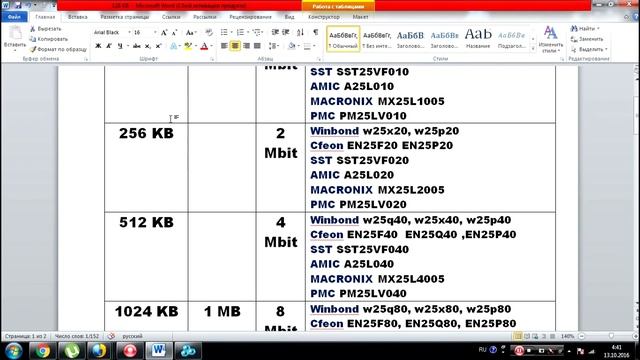Toggle underline (Ч) formatting
This screenshot has width=640, height=360.
120,46
